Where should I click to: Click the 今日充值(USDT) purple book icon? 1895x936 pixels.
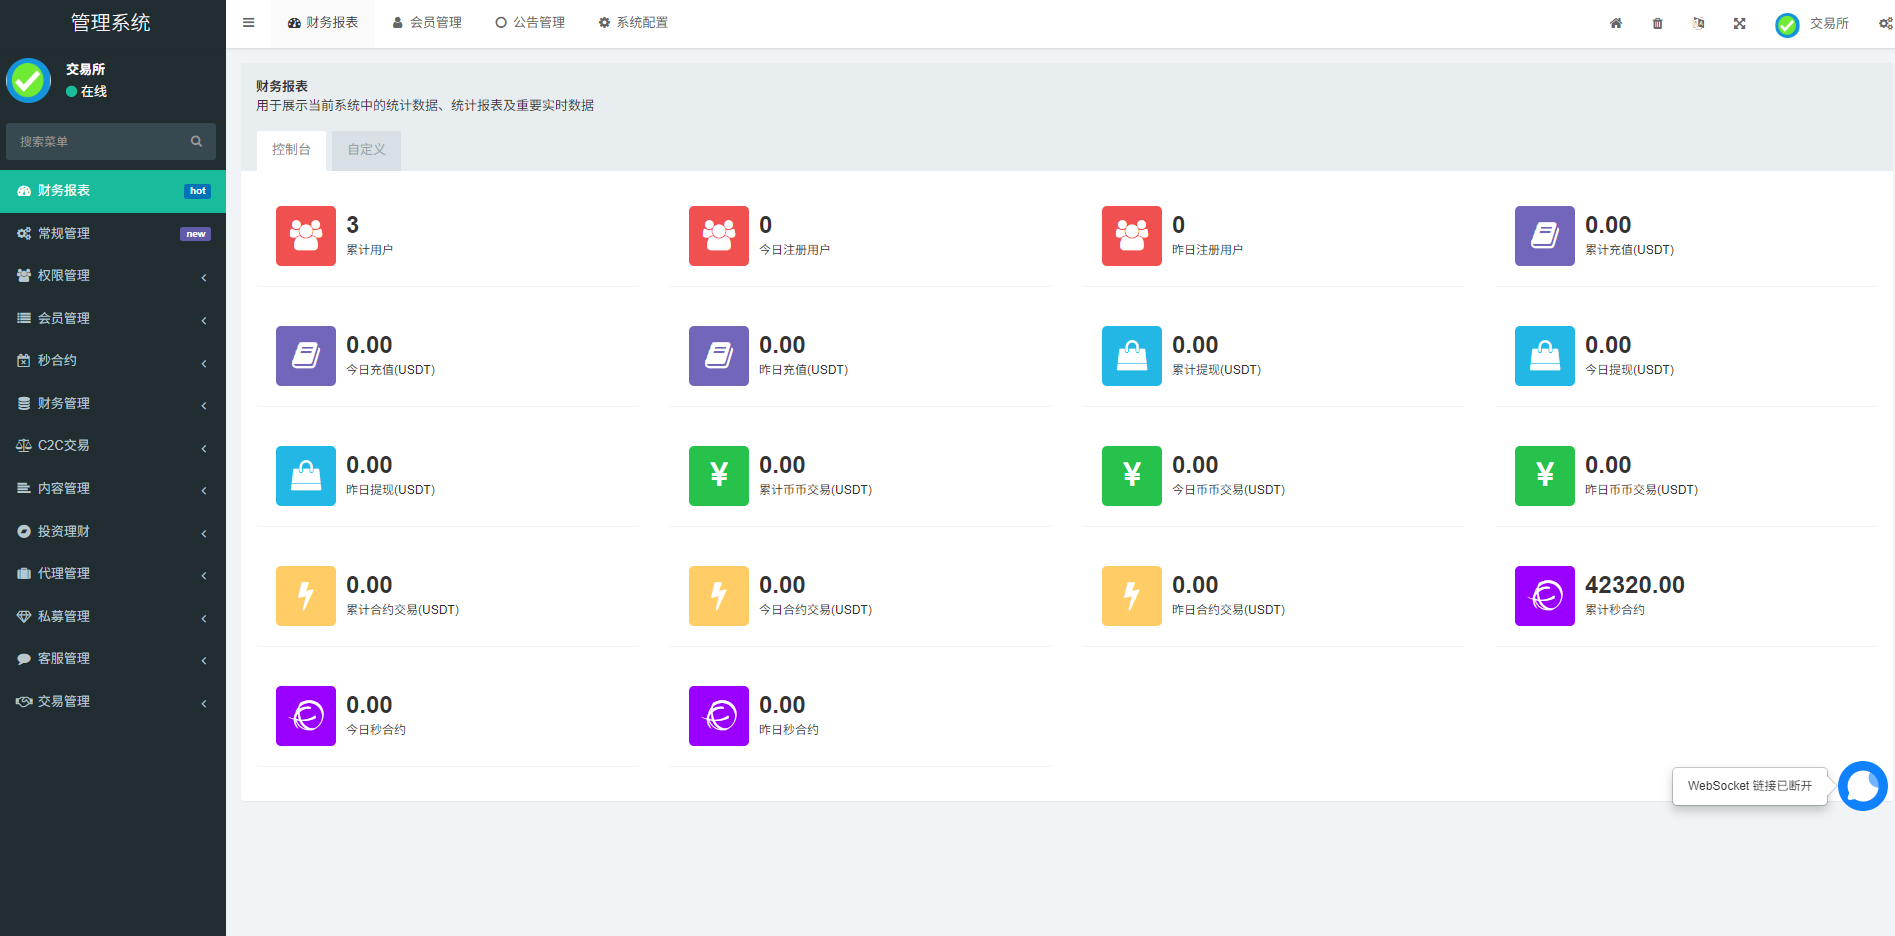[x=306, y=356]
